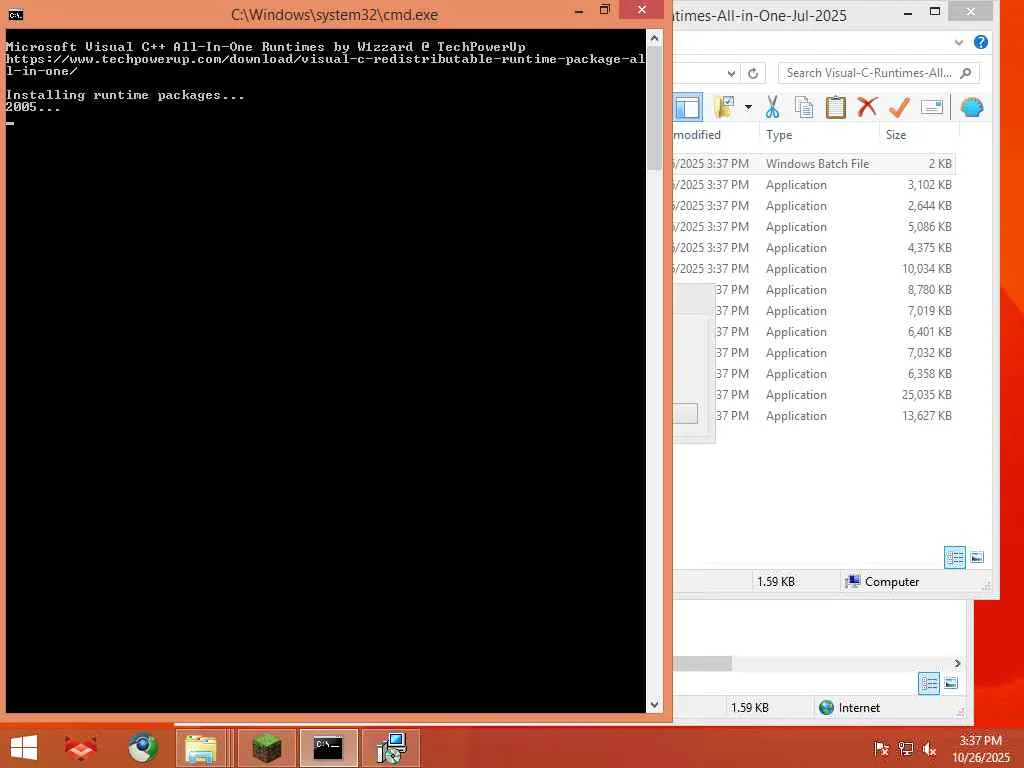Open the dropdown arrow beside Folder Options icon
Image resolution: width=1024 pixels, height=768 pixels.
(748, 107)
